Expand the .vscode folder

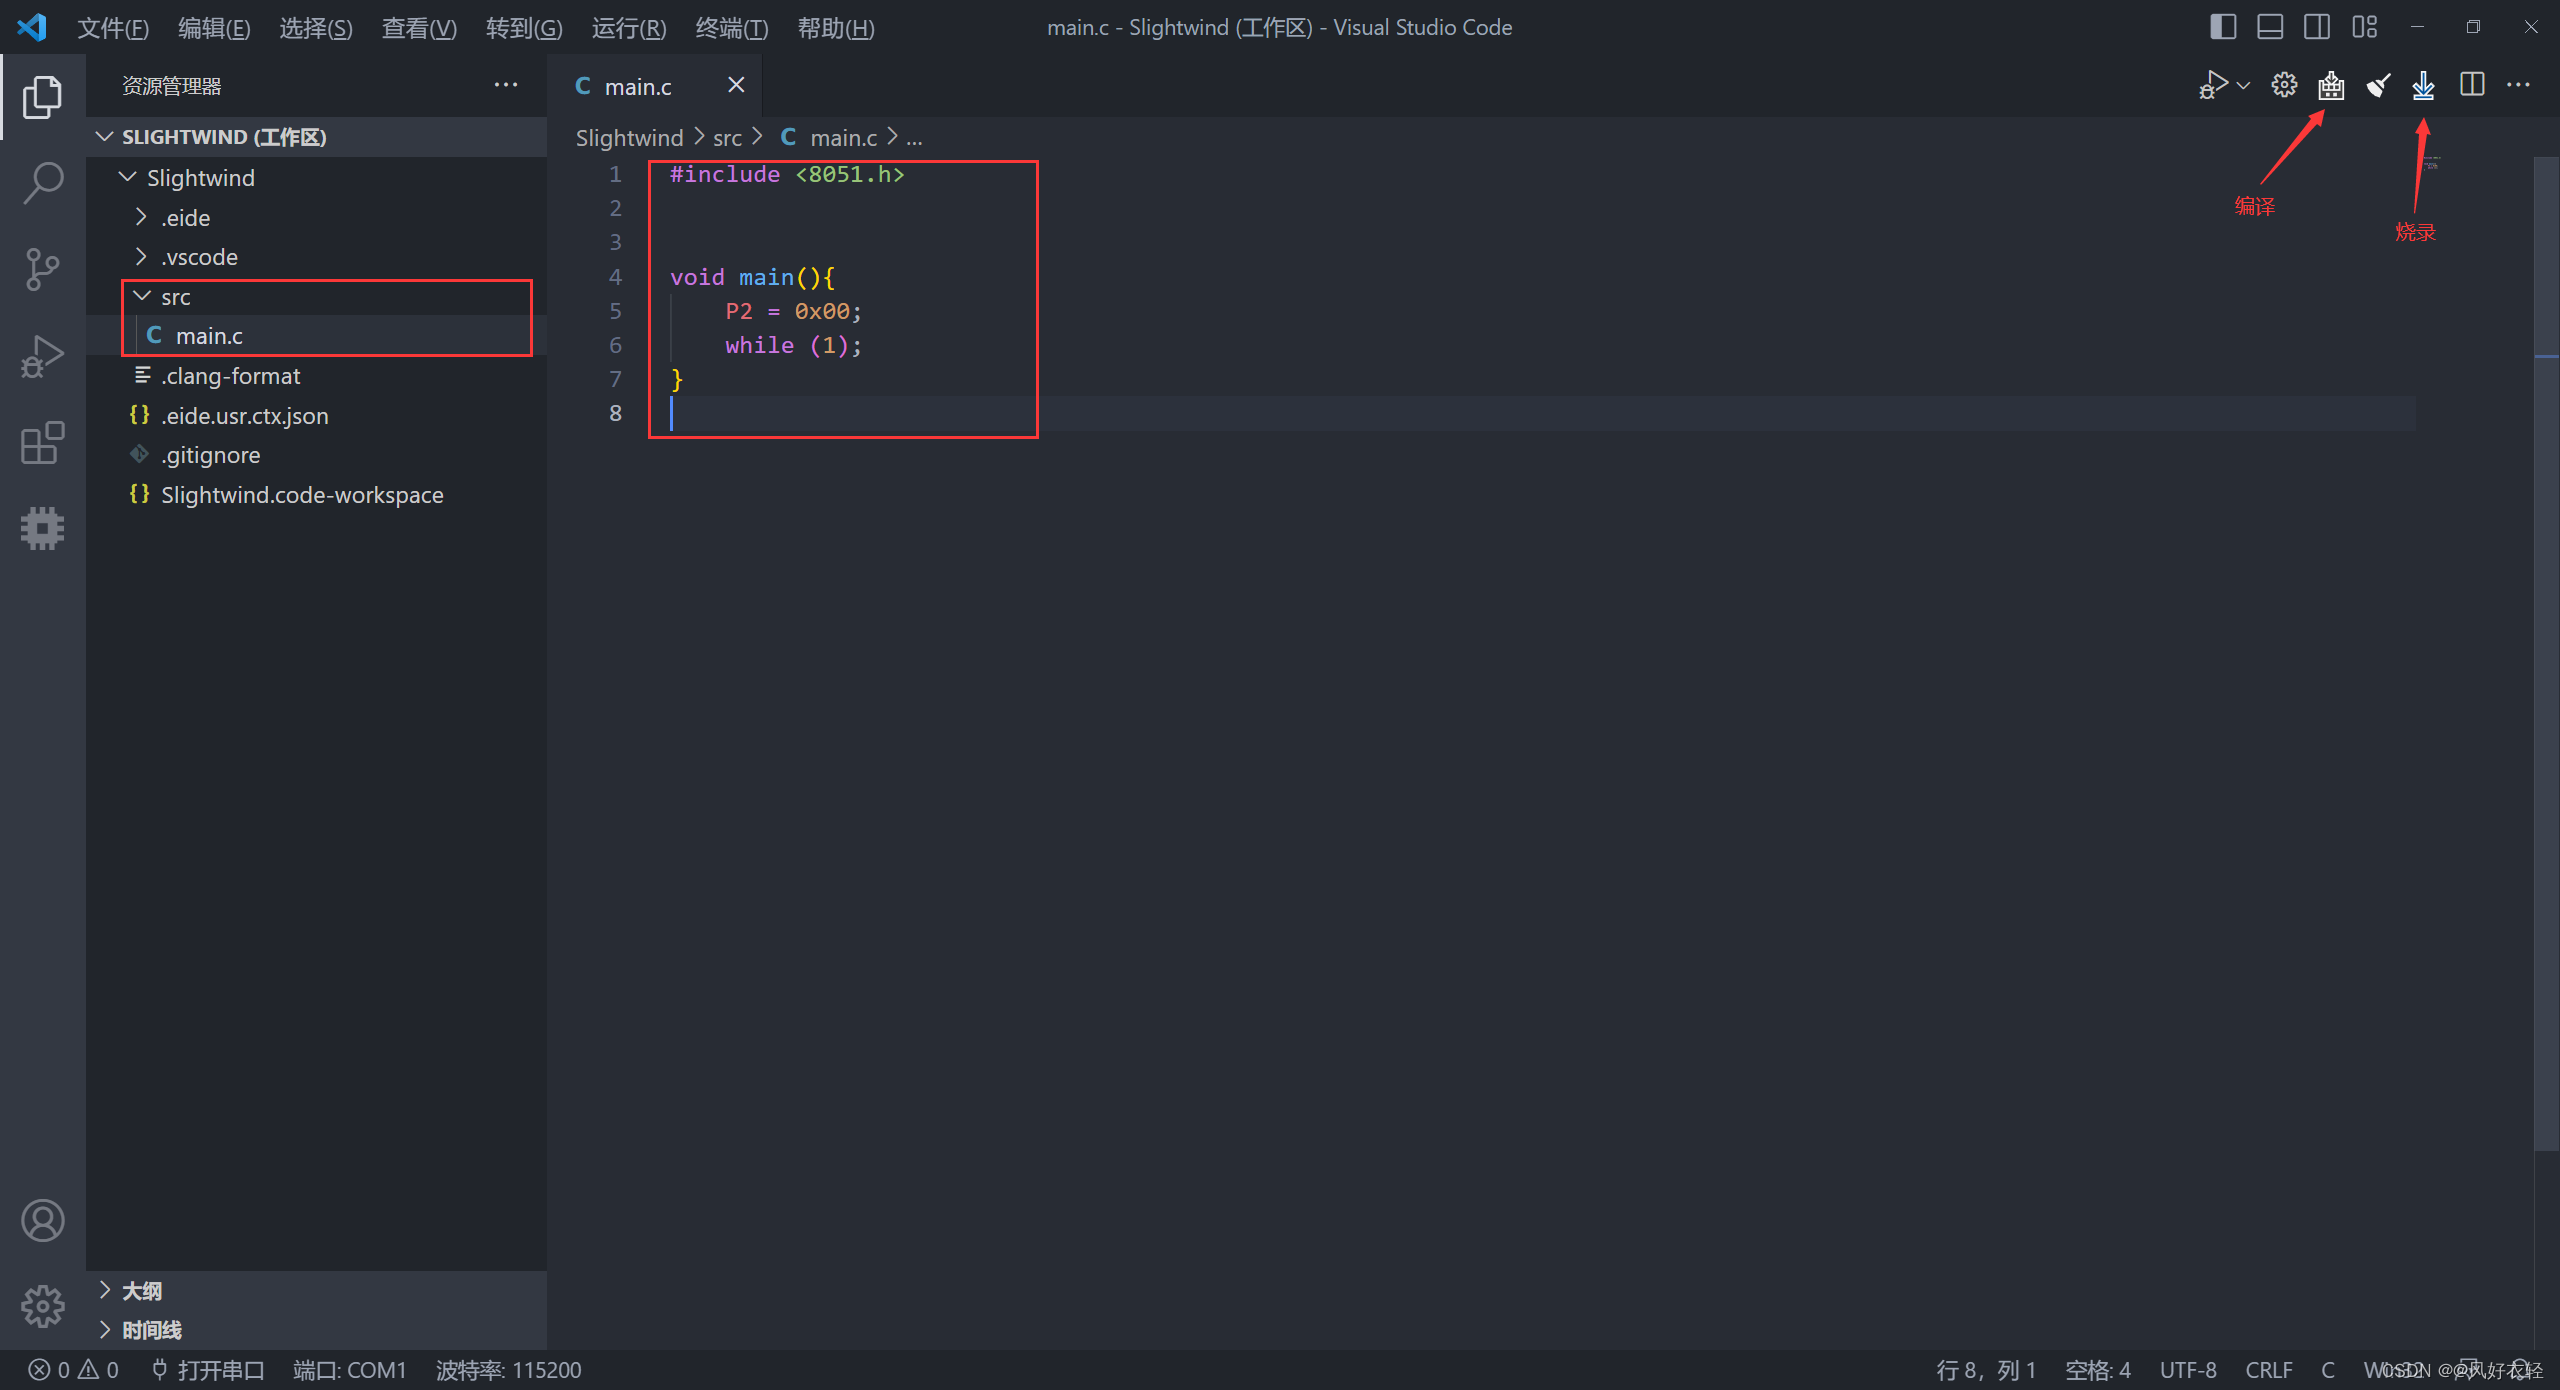coord(316,257)
